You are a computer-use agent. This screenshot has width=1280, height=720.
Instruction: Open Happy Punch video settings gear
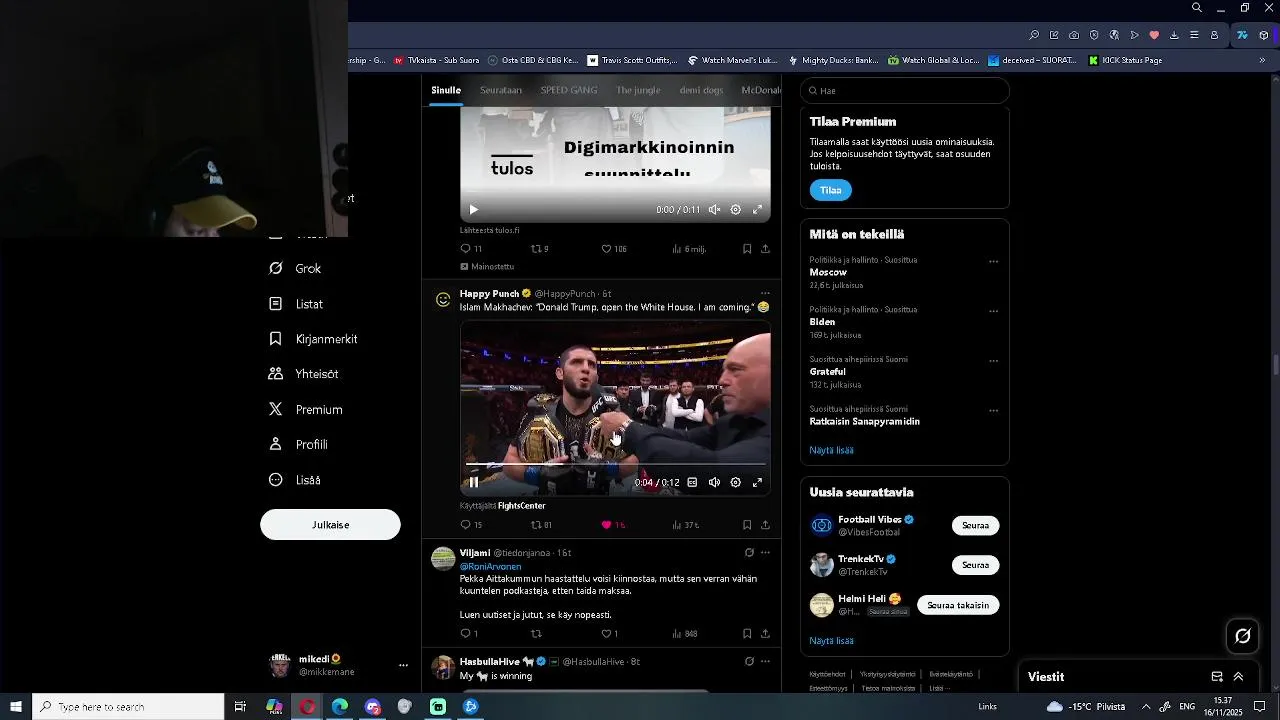pos(736,482)
